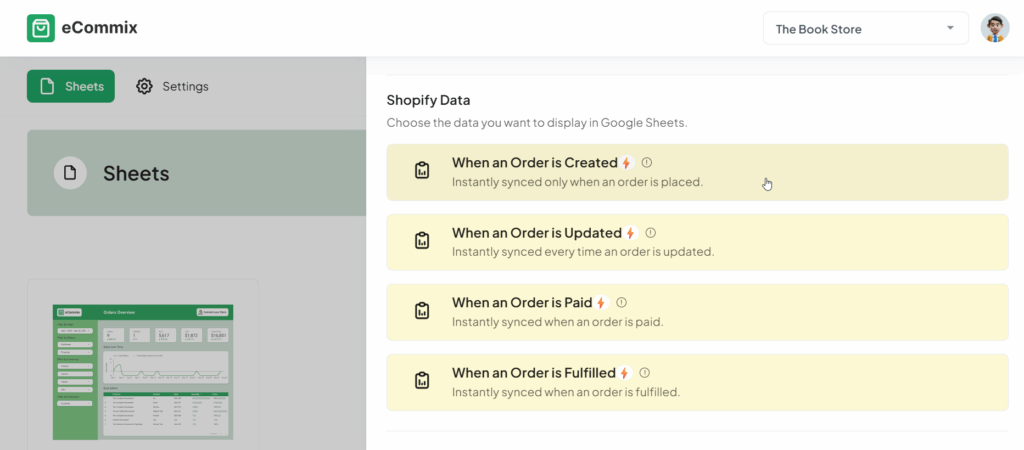Click the Settings gear icon

[x=144, y=86]
